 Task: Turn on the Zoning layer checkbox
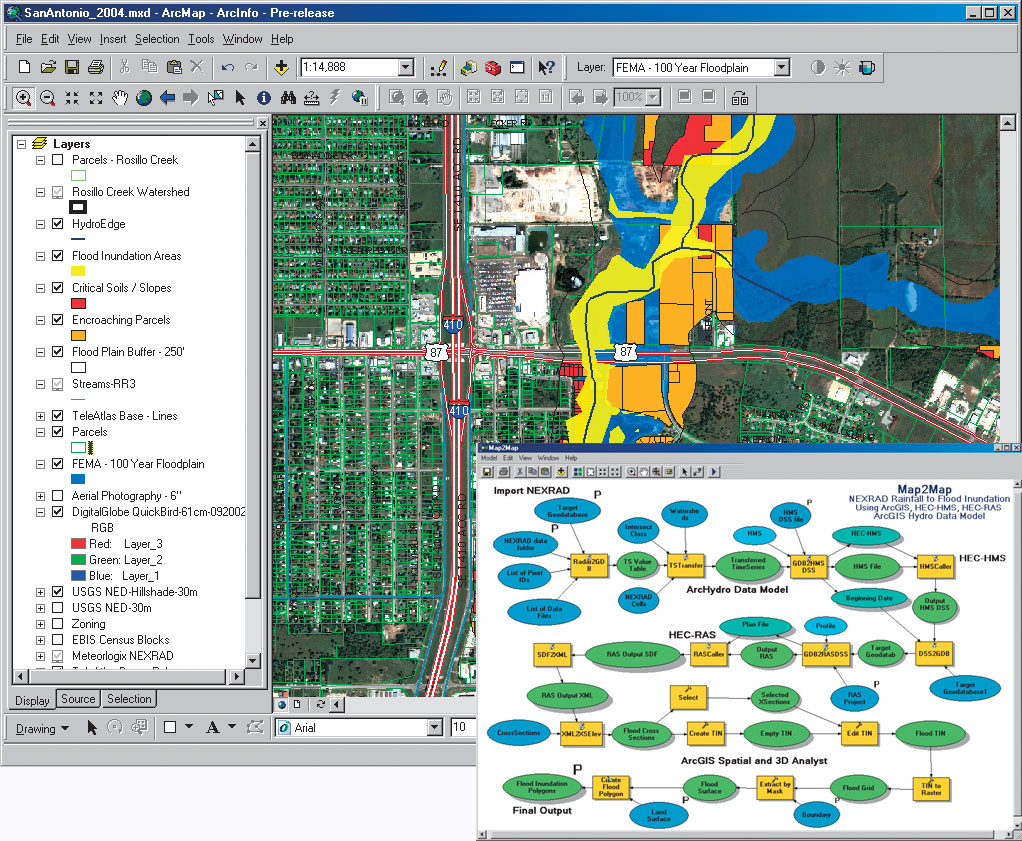tap(58, 624)
